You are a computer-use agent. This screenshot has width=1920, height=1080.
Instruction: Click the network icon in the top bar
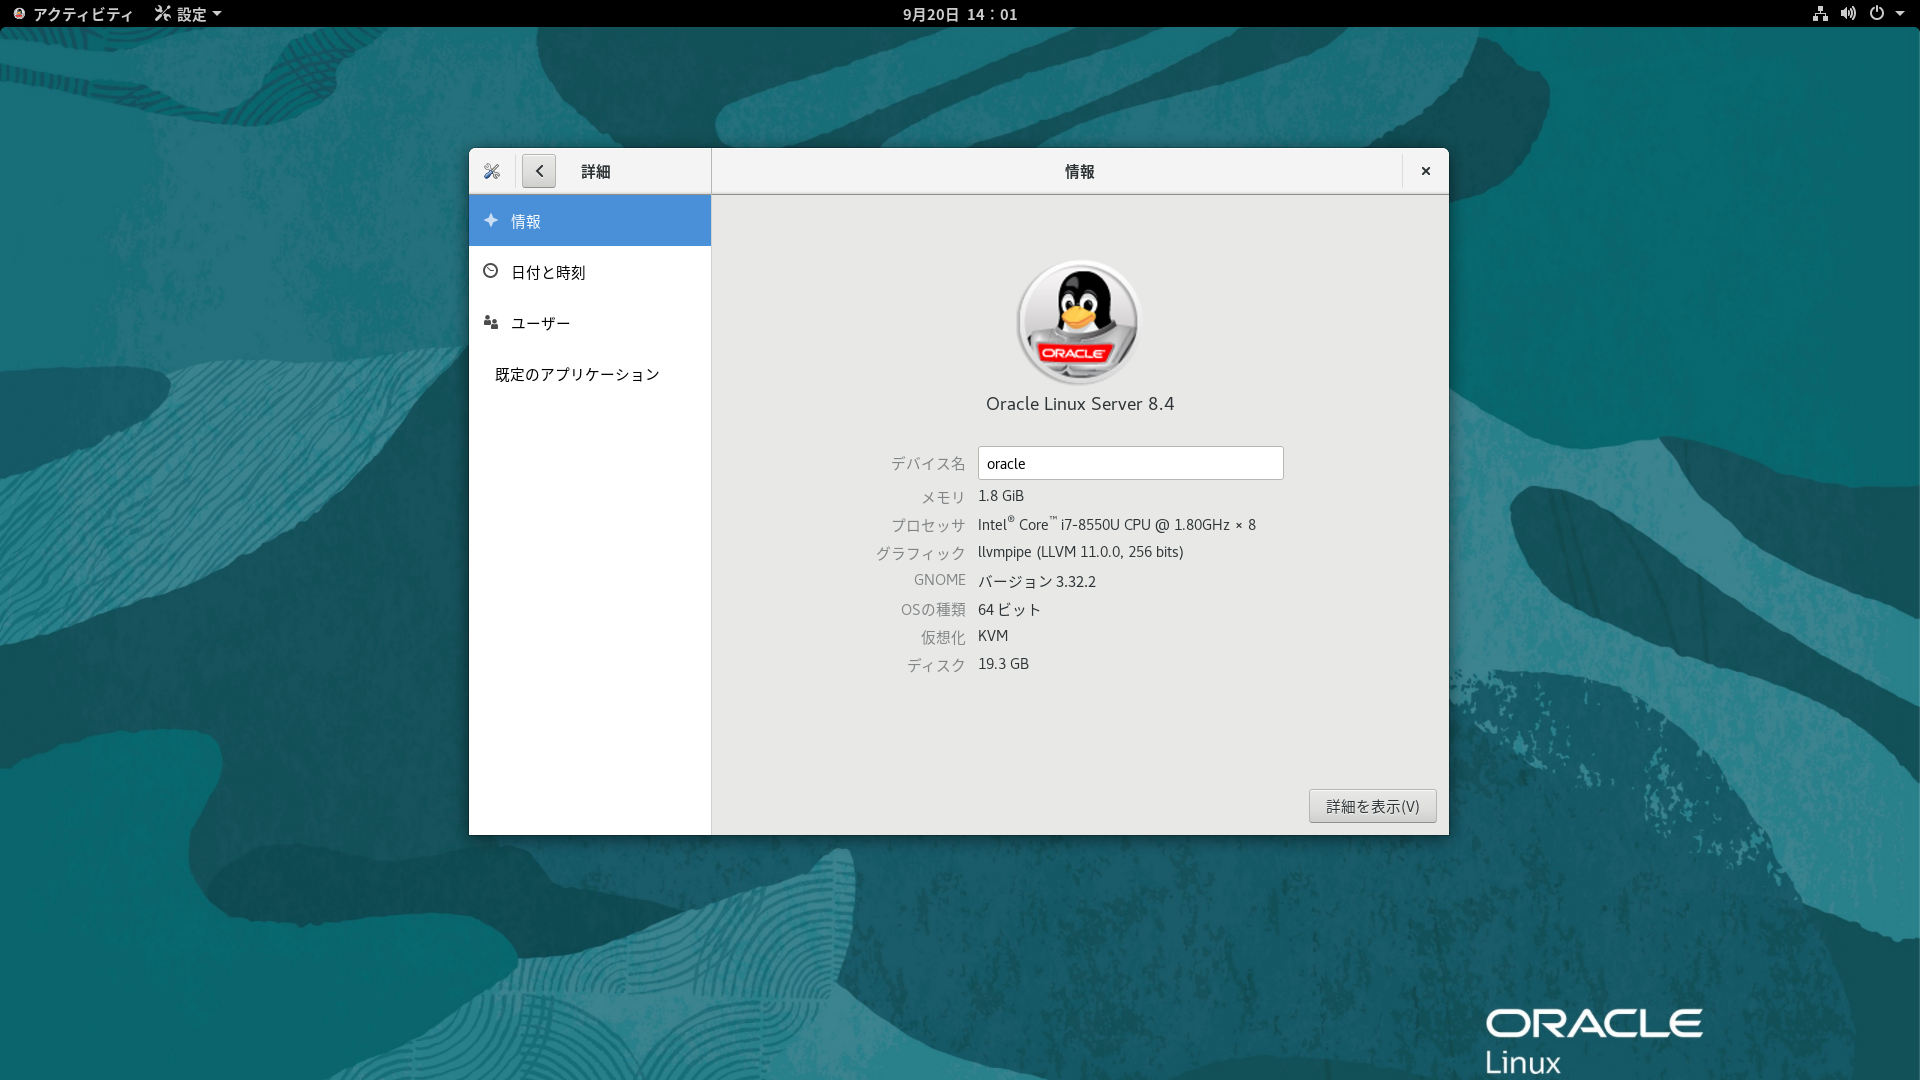(1820, 14)
